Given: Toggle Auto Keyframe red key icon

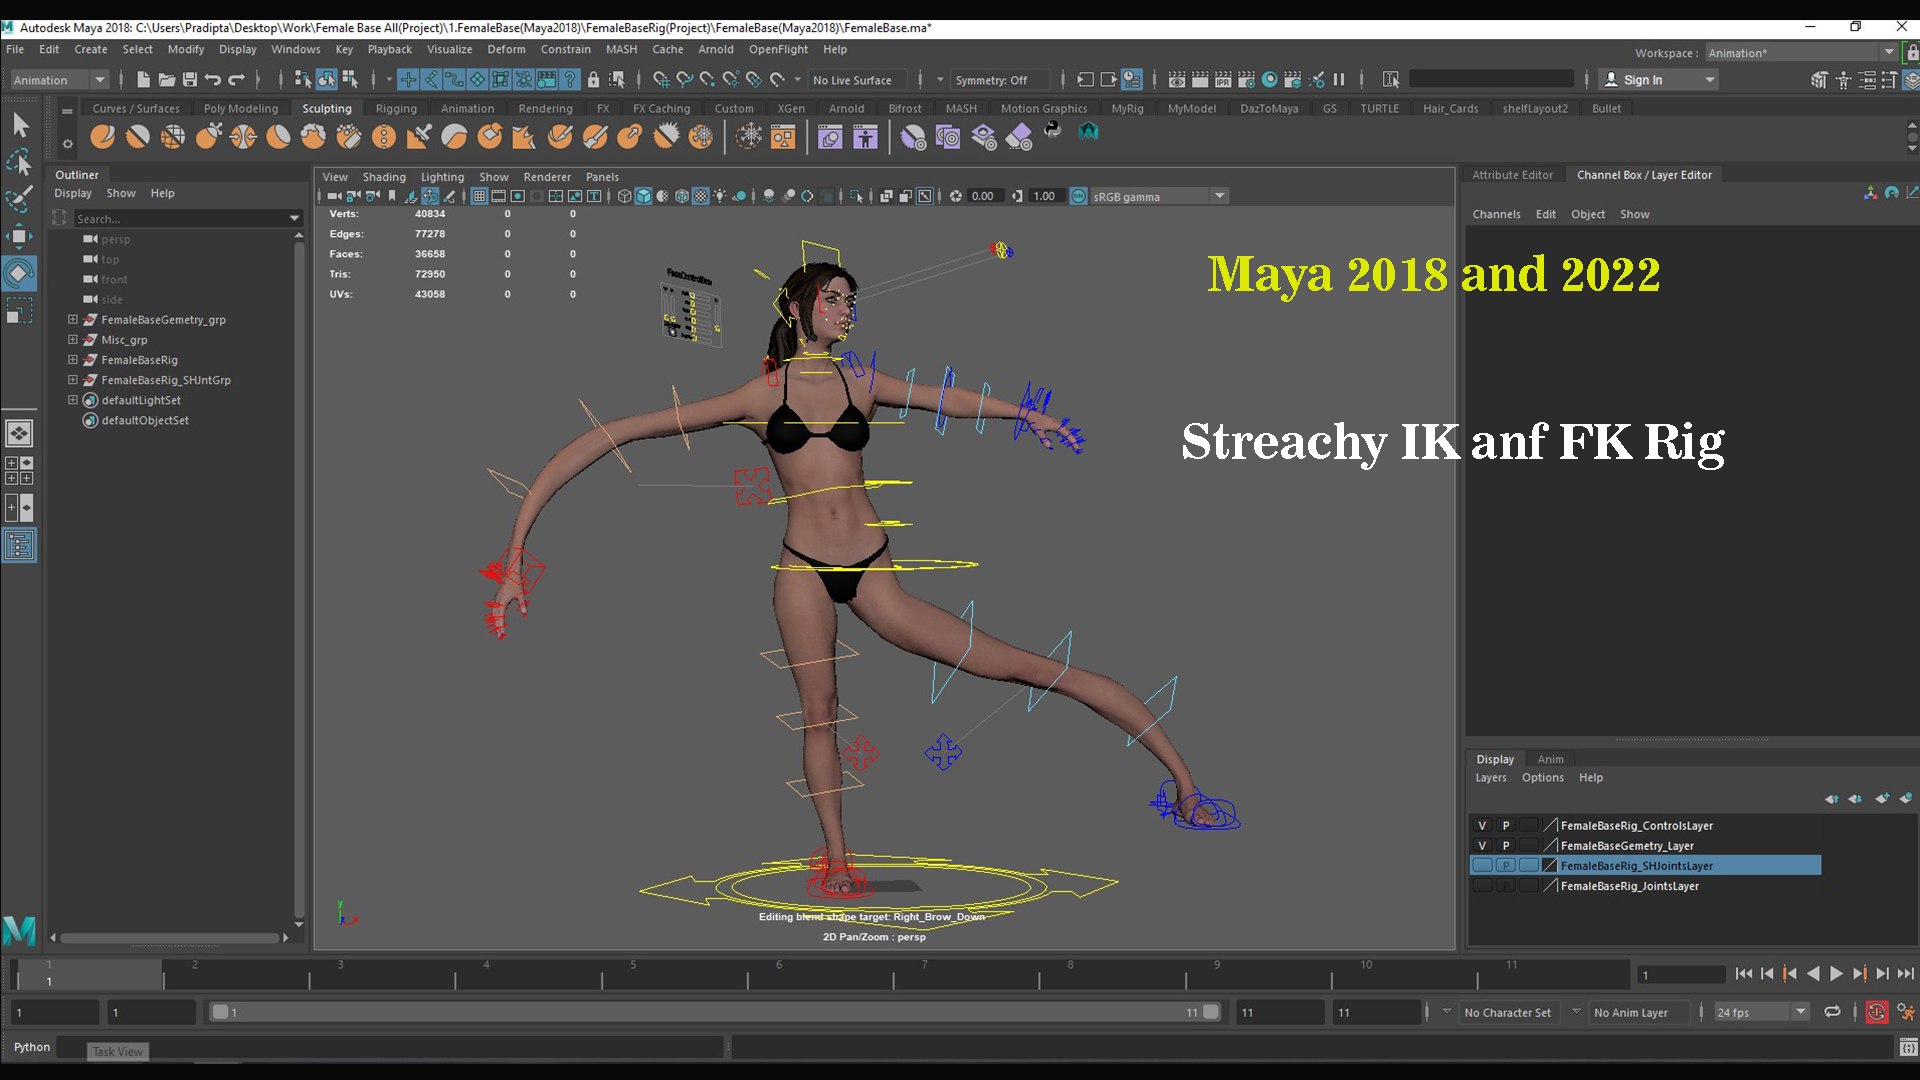Looking at the screenshot, I should click(x=1877, y=1012).
